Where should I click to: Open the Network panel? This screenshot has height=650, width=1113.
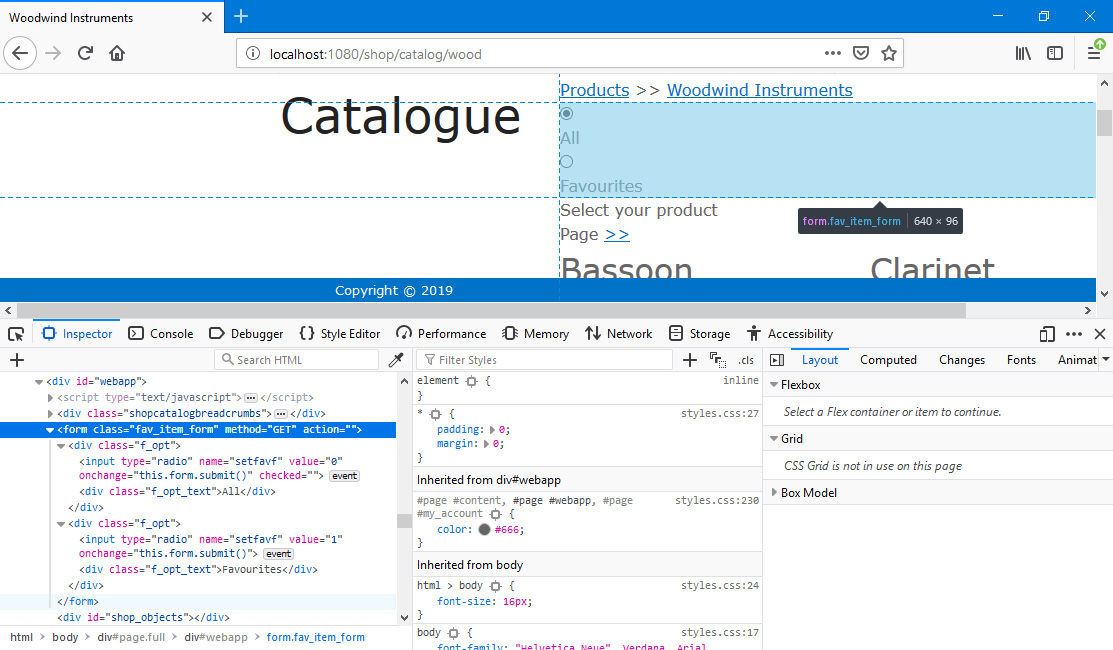tap(619, 334)
